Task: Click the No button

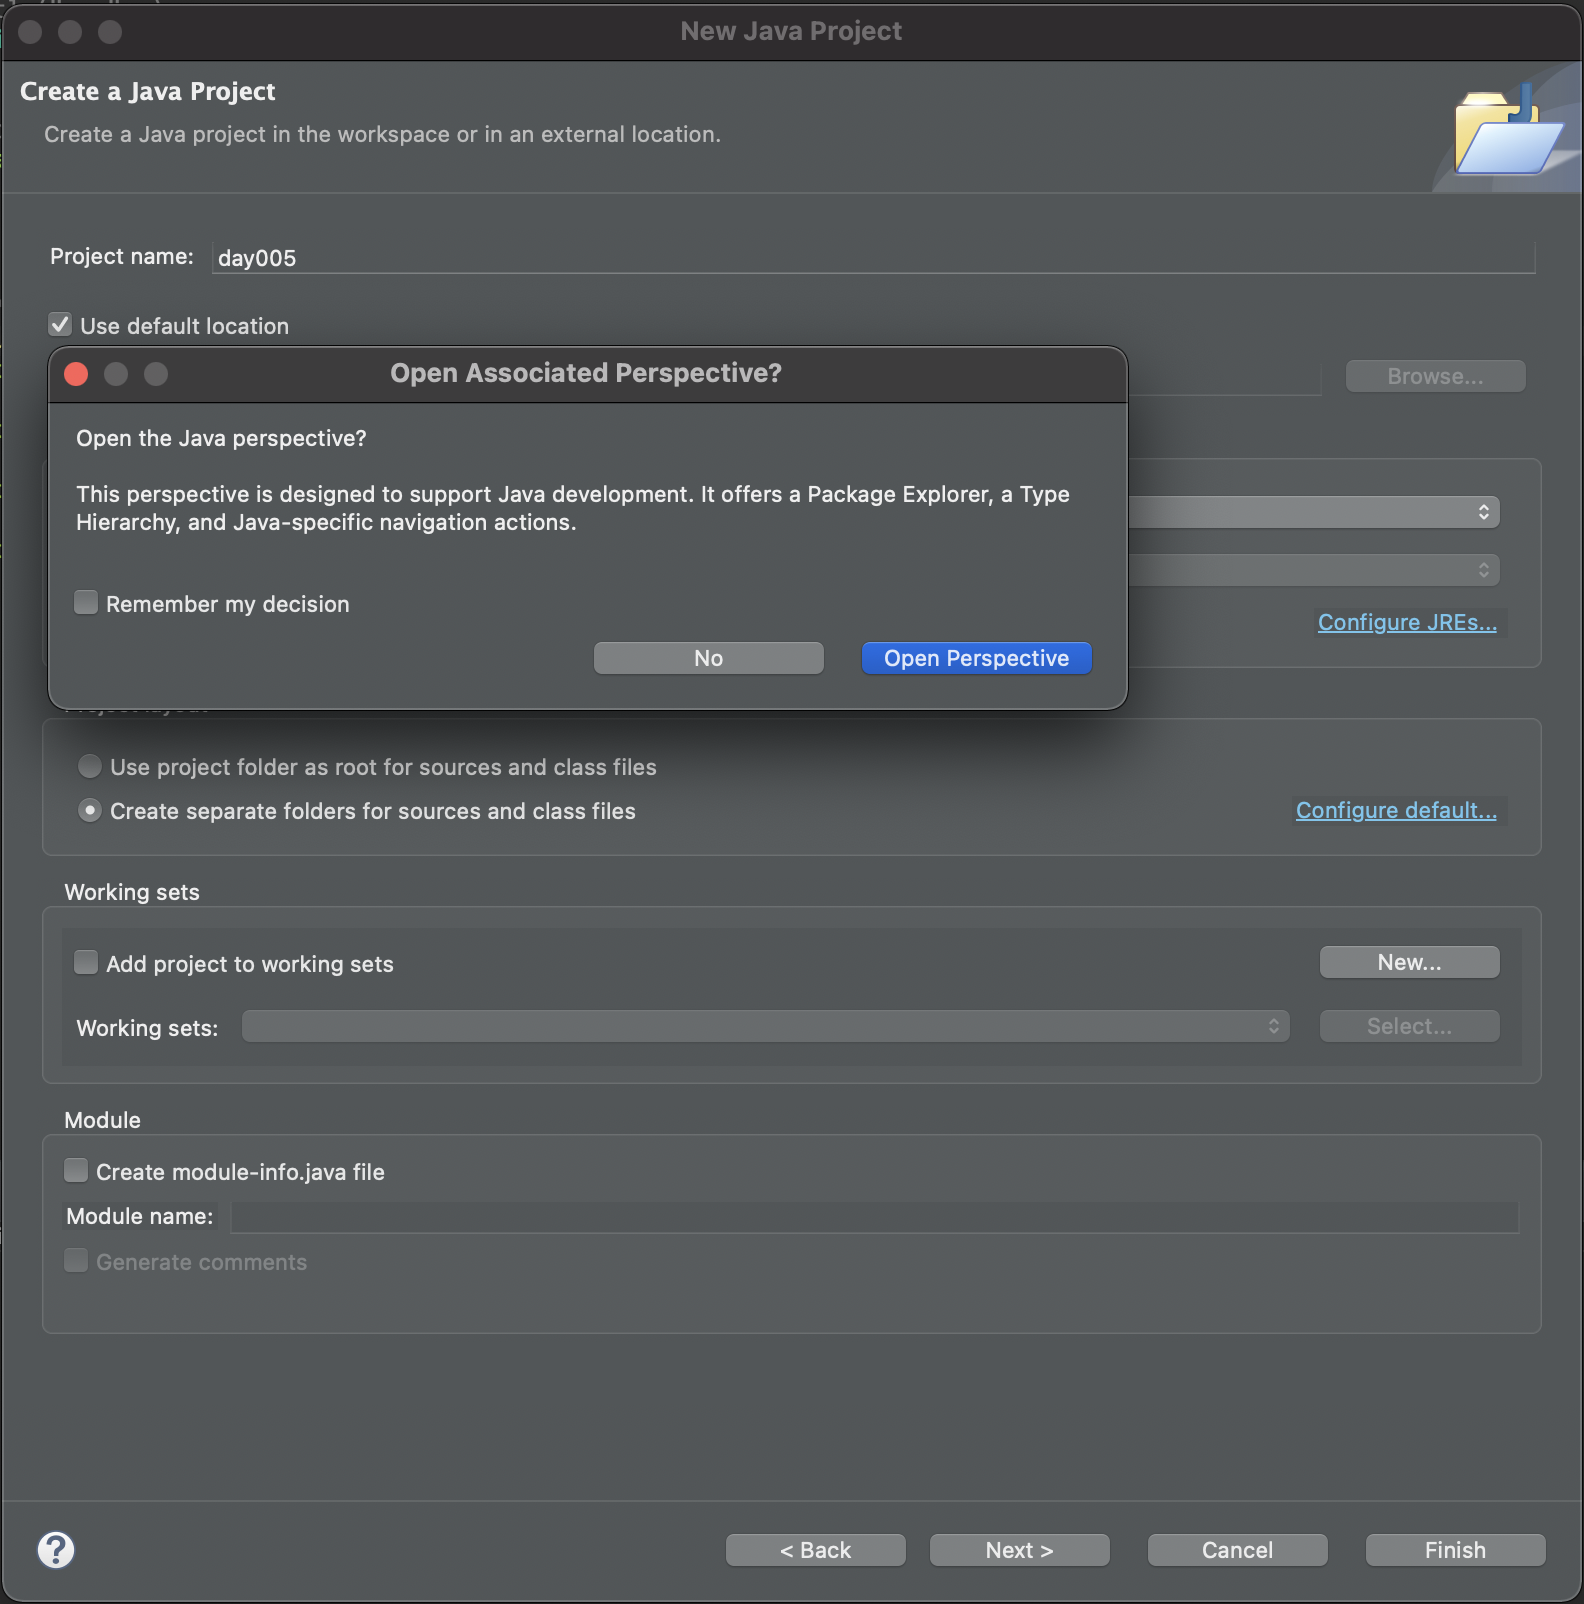Action: tap(709, 658)
